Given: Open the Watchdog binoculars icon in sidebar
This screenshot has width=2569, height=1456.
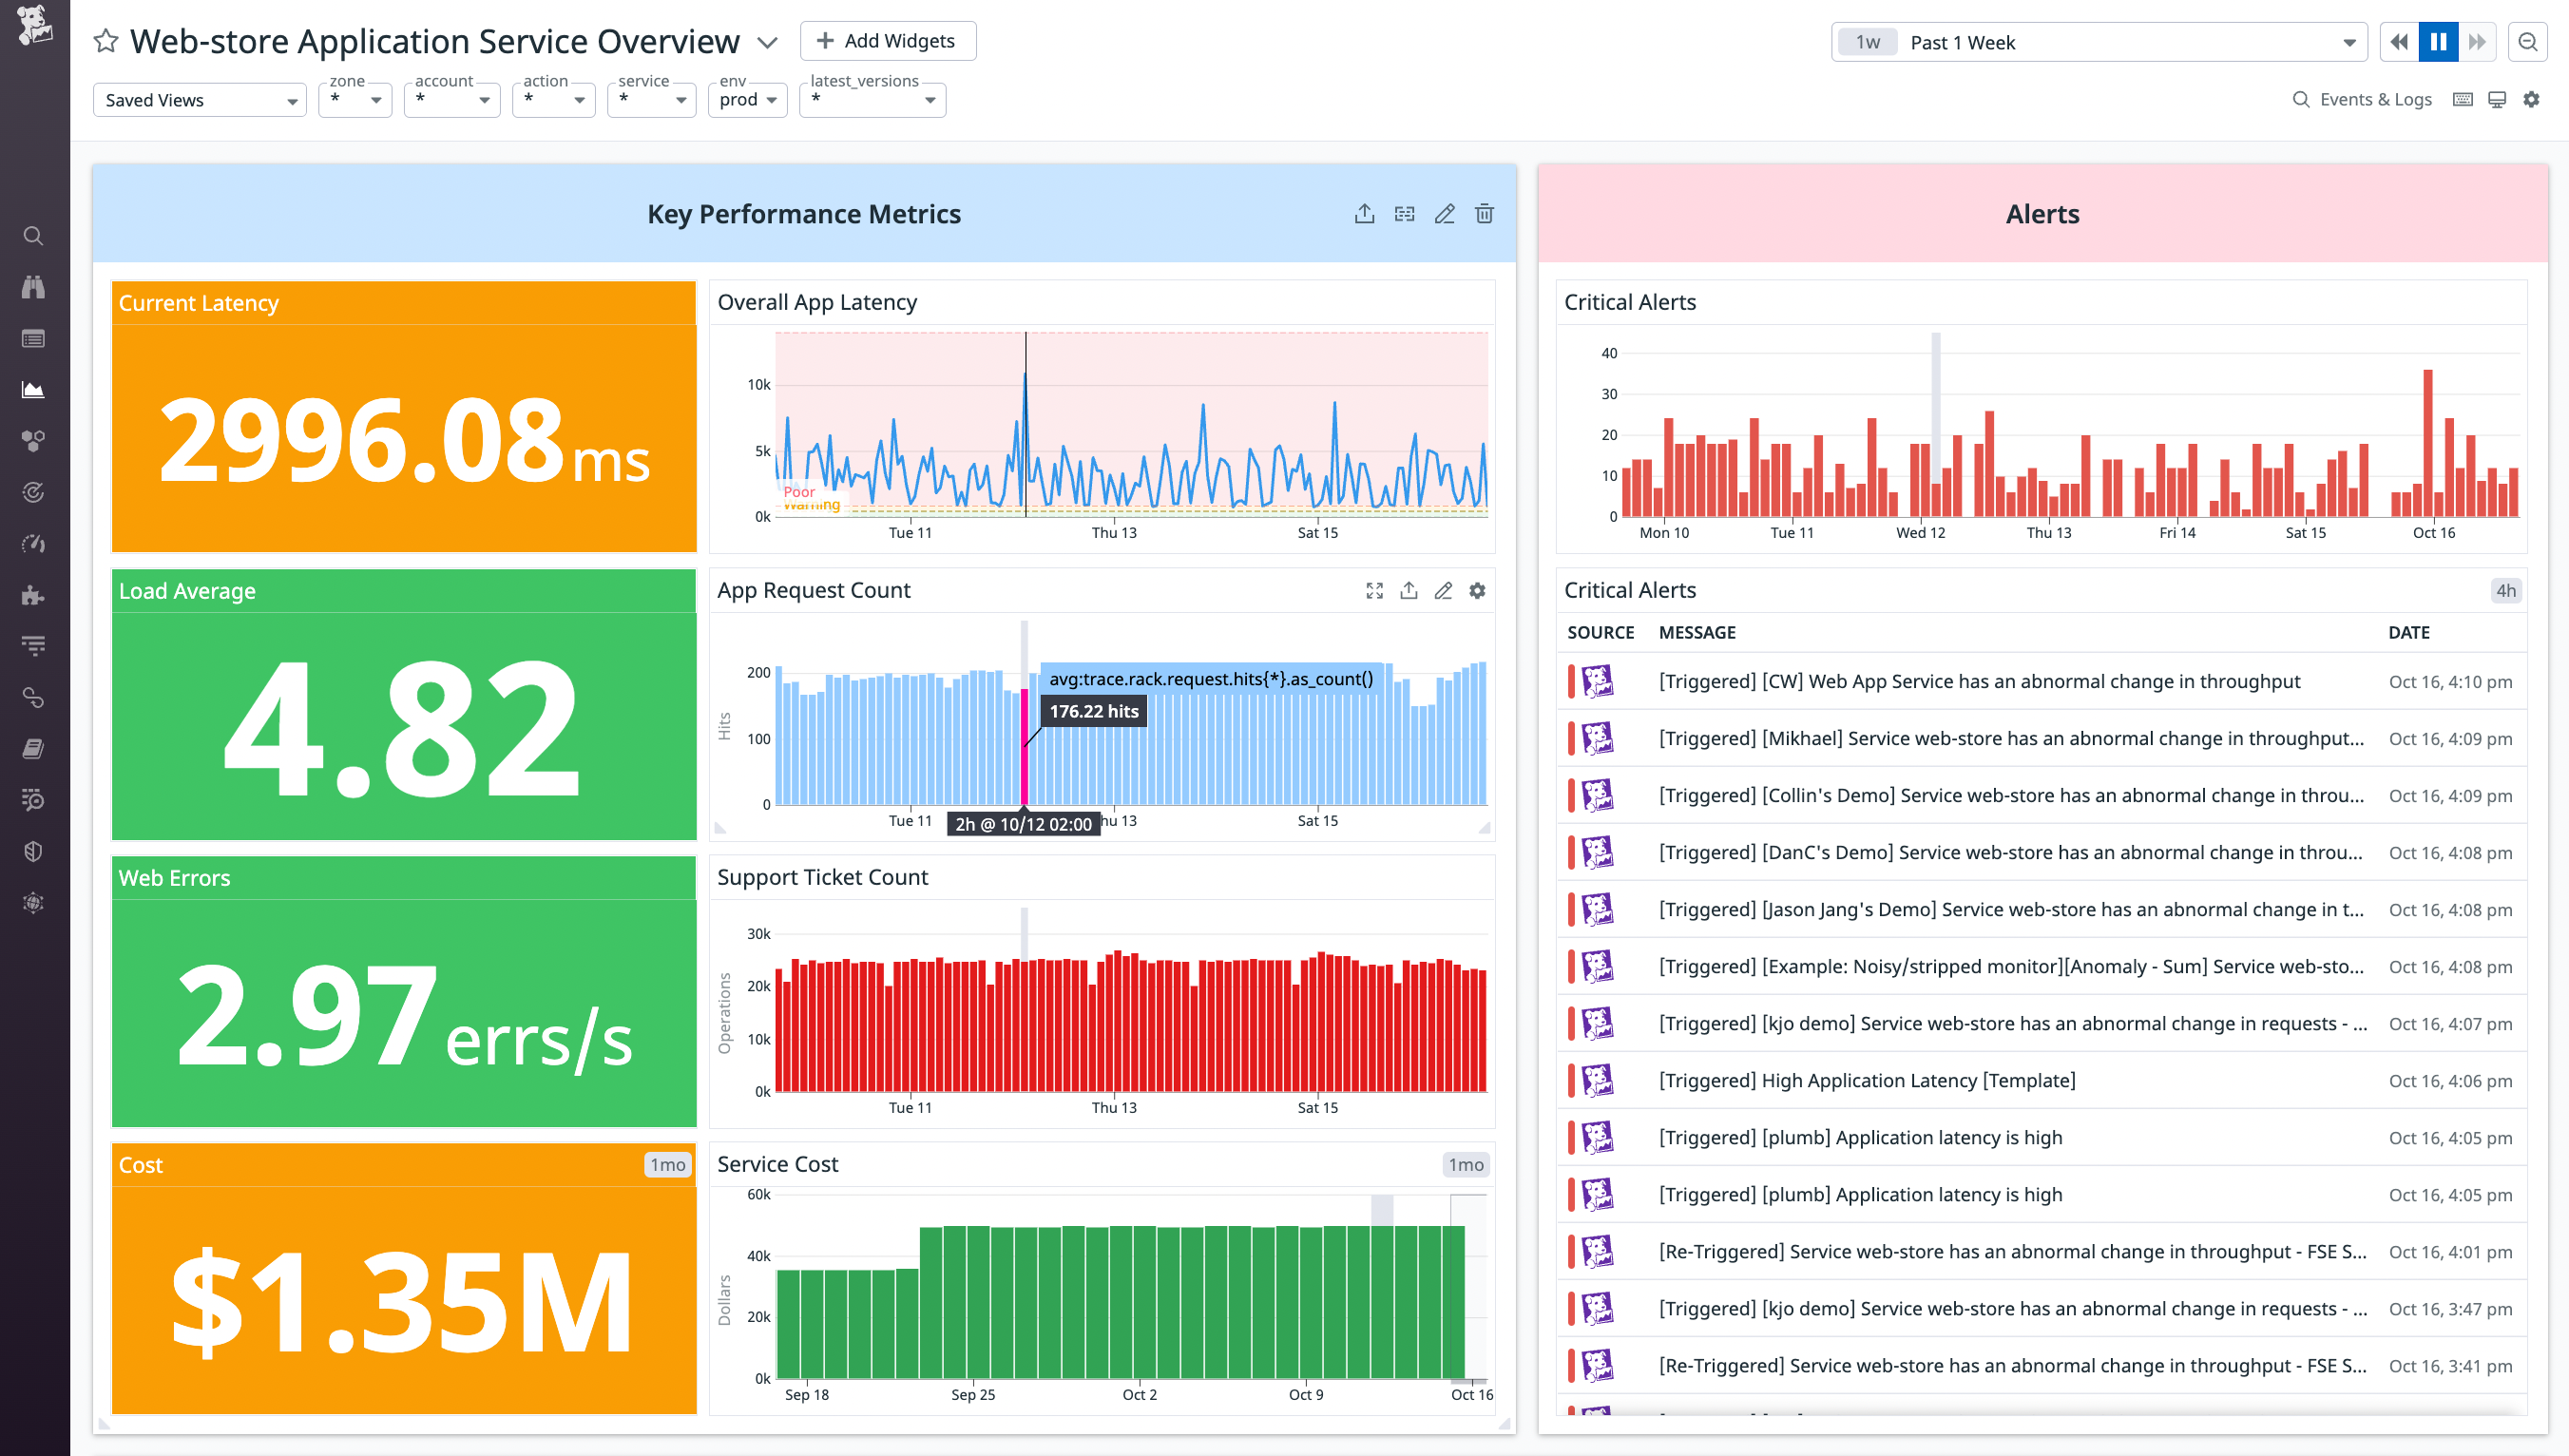Looking at the screenshot, I should [33, 287].
